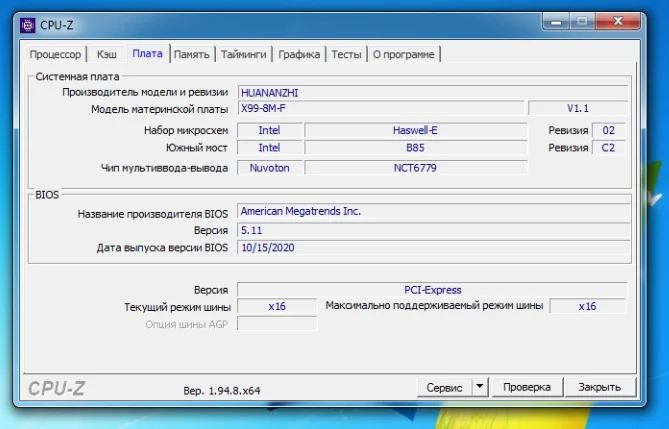Click the CPU-Z title bar app icon

click(28, 25)
